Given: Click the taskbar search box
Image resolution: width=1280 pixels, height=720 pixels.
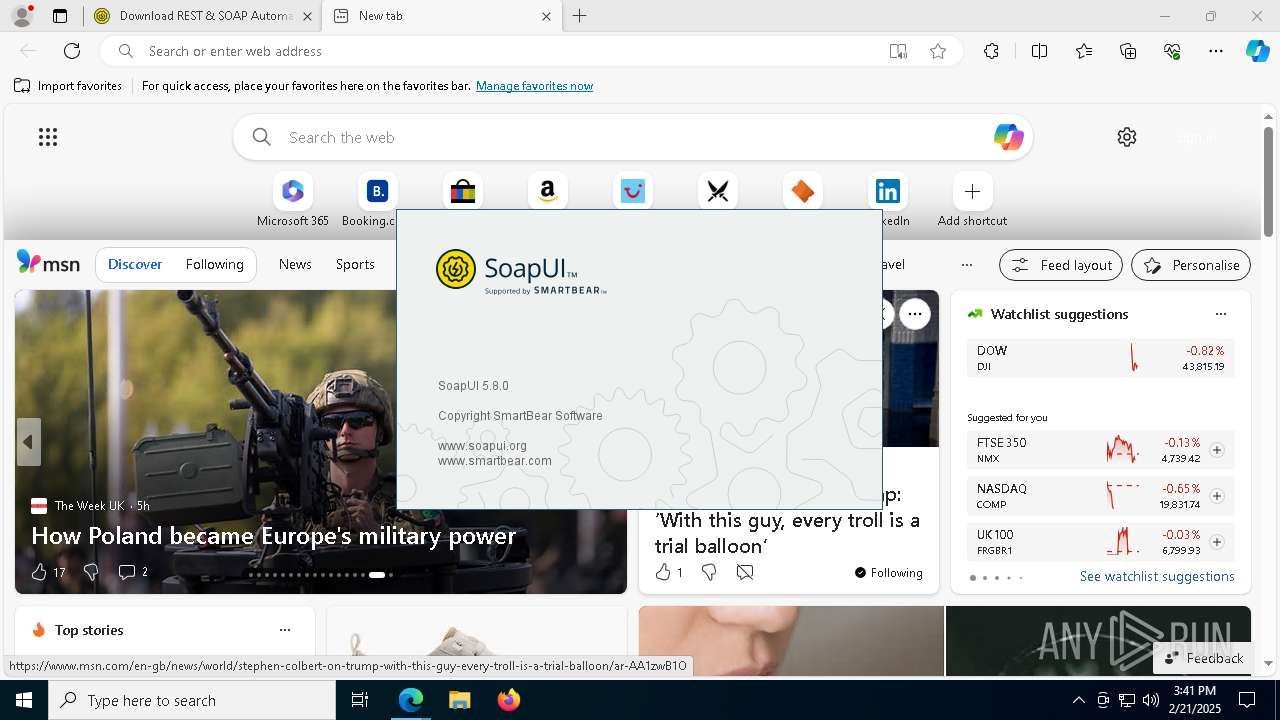Looking at the screenshot, I should [192, 700].
